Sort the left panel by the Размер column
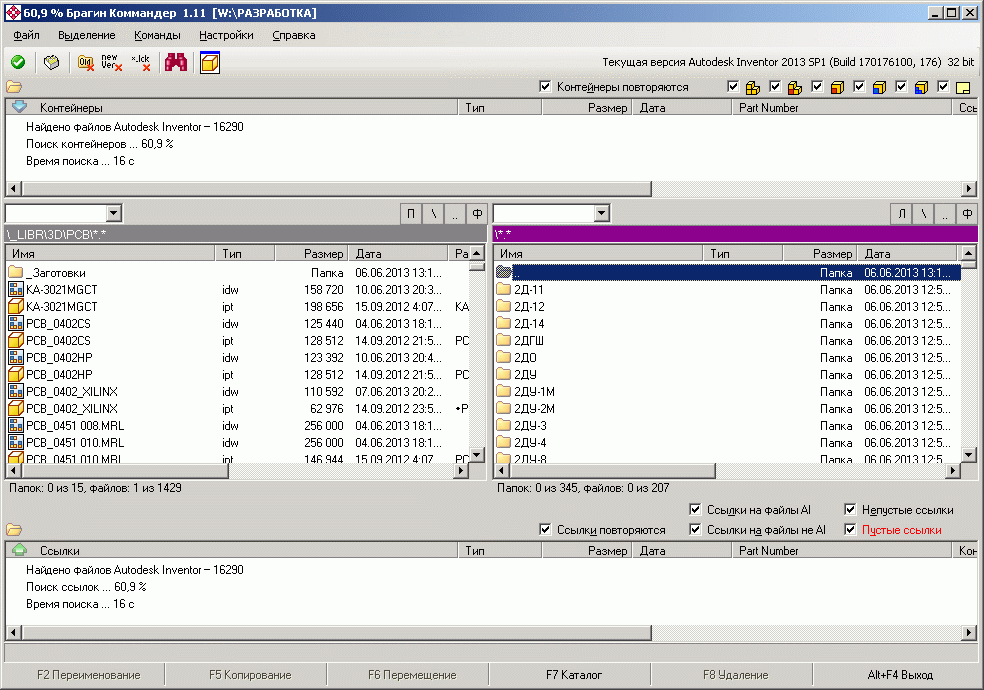The image size is (984, 690). 311,253
